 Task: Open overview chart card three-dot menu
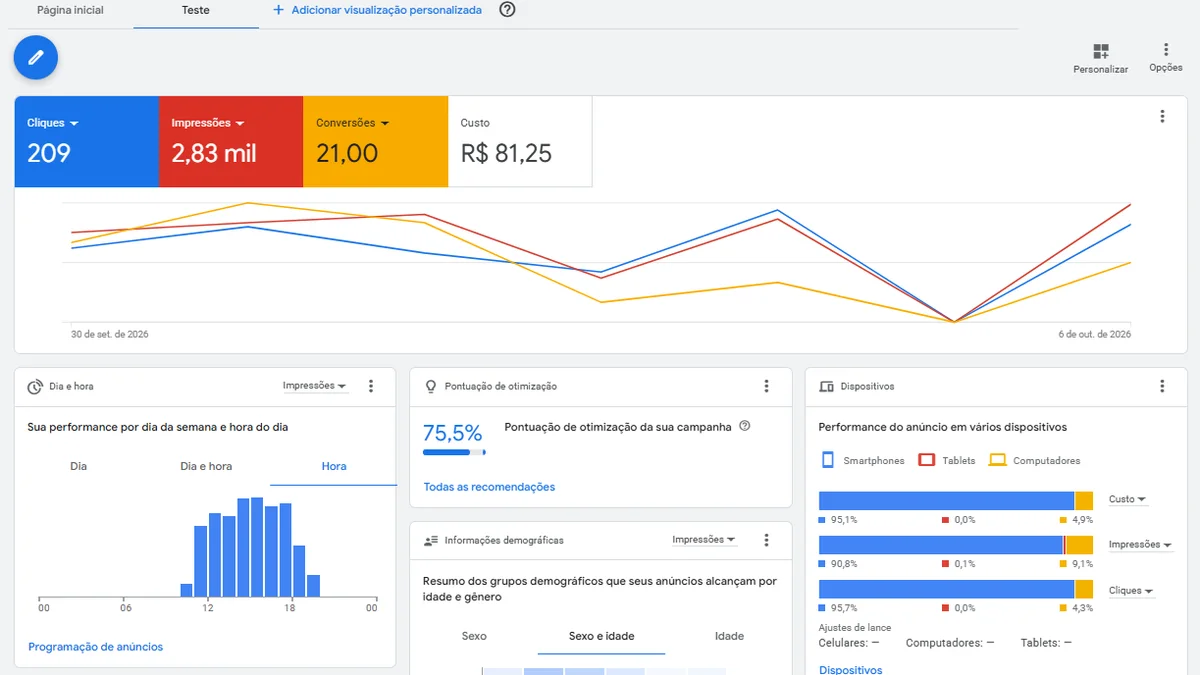coord(1162,116)
